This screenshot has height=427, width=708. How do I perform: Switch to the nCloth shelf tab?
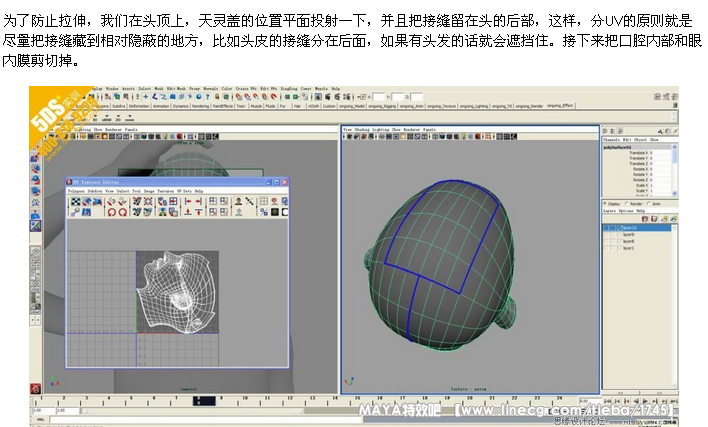click(314, 106)
